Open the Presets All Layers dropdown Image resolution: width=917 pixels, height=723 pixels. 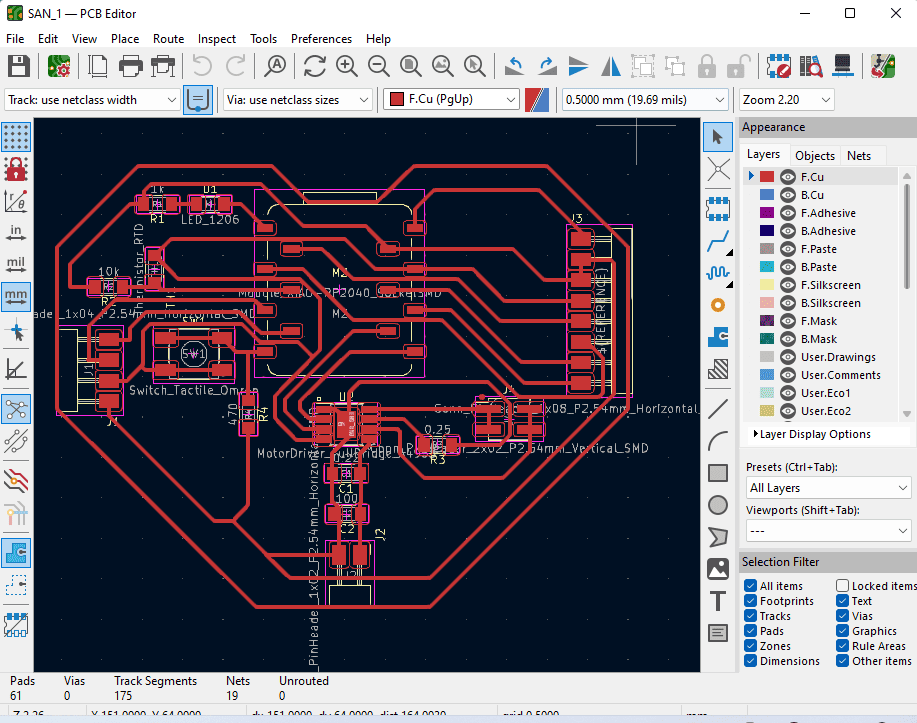point(828,488)
